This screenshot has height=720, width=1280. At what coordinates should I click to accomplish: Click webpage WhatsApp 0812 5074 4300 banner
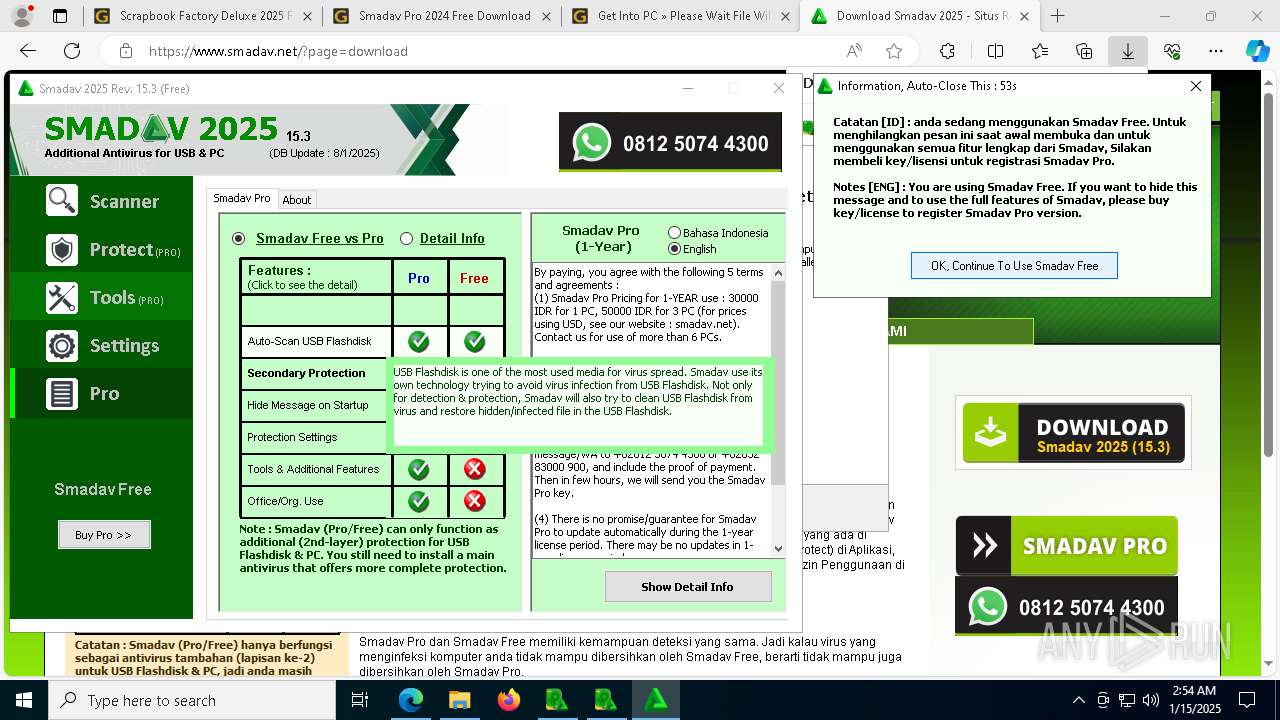click(x=1067, y=606)
